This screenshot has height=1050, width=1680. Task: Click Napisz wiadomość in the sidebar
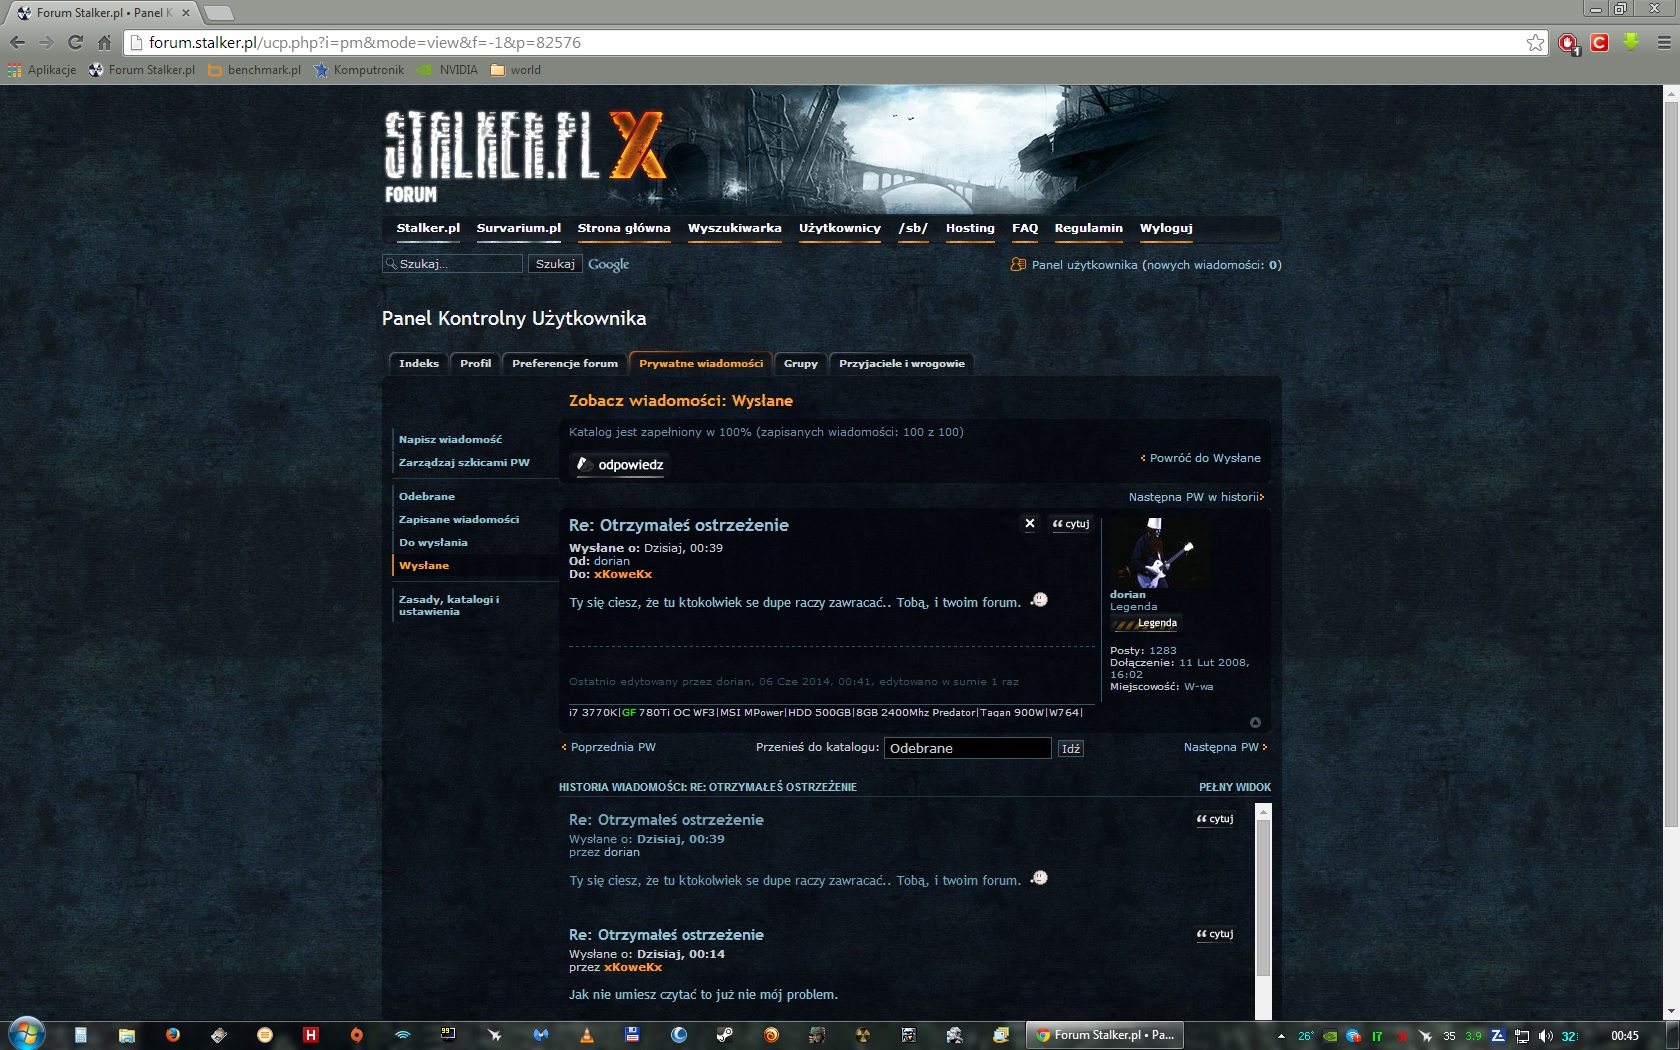pos(450,439)
